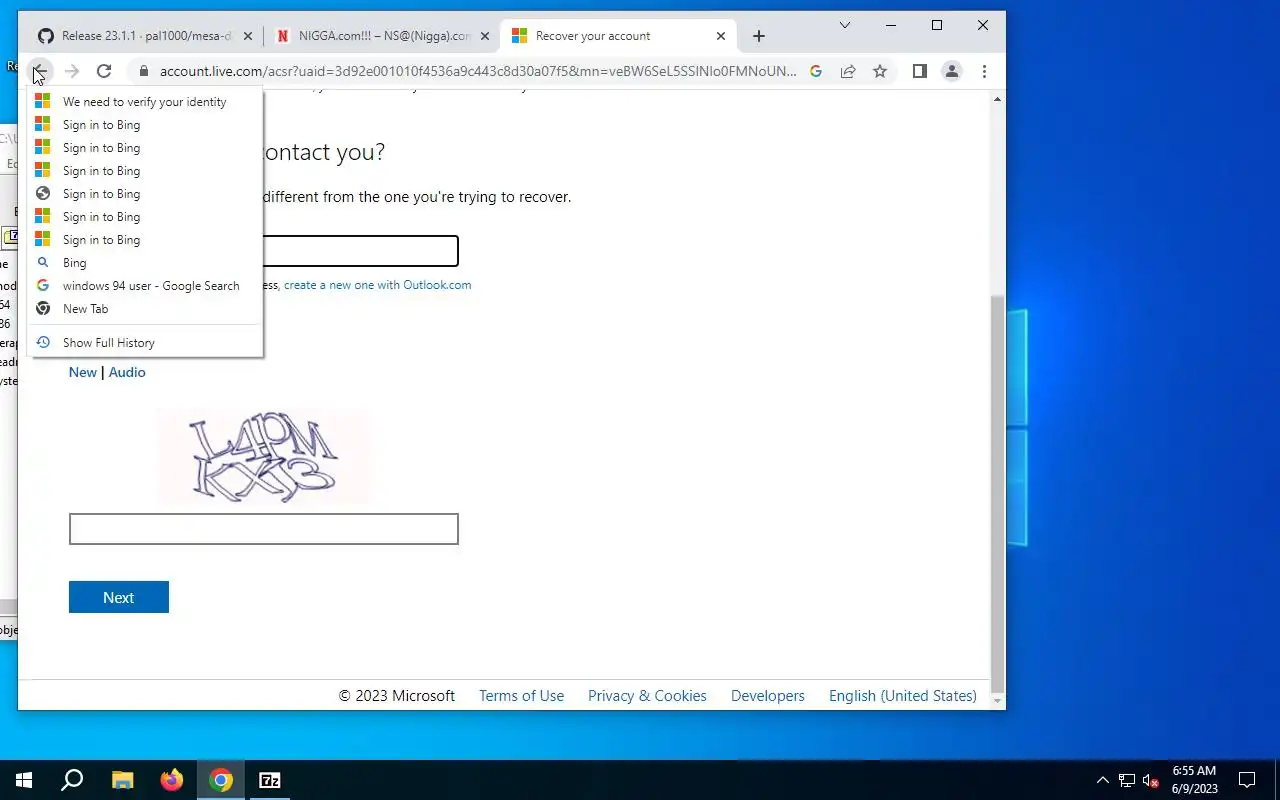Open Show Full History
1280x800 pixels.
(x=145, y=343)
